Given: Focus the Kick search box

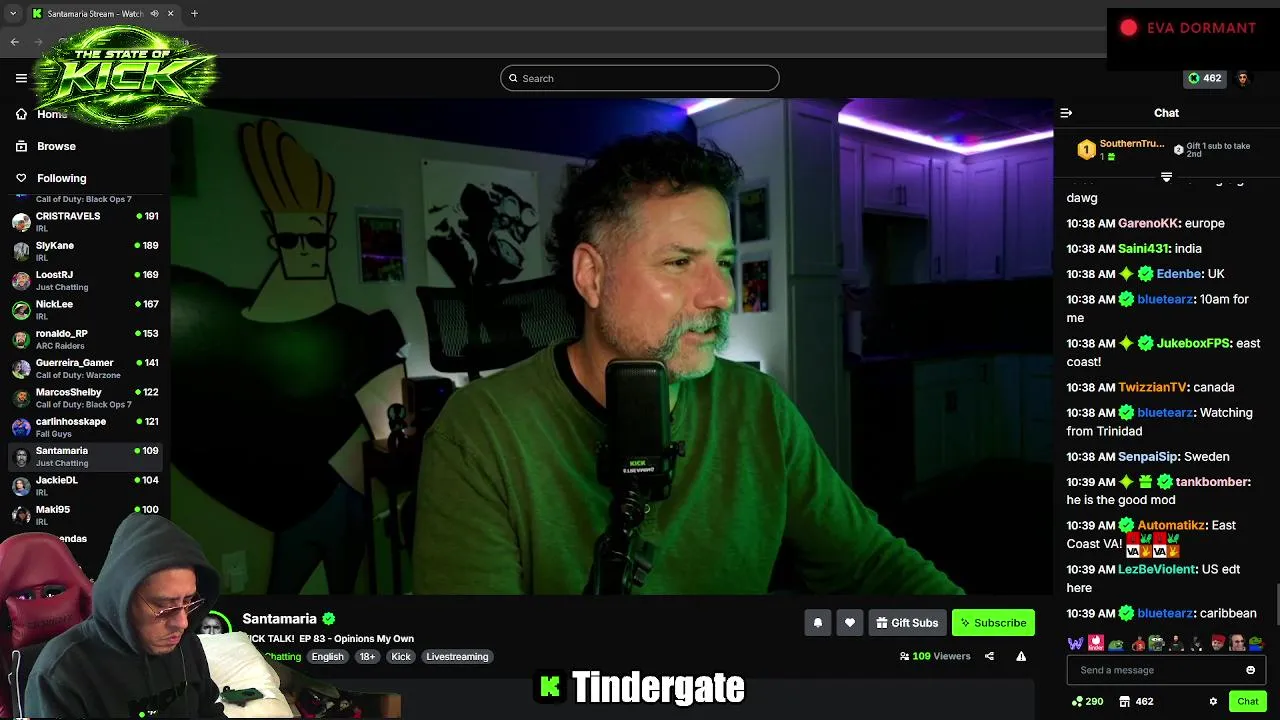Looking at the screenshot, I should click(640, 78).
